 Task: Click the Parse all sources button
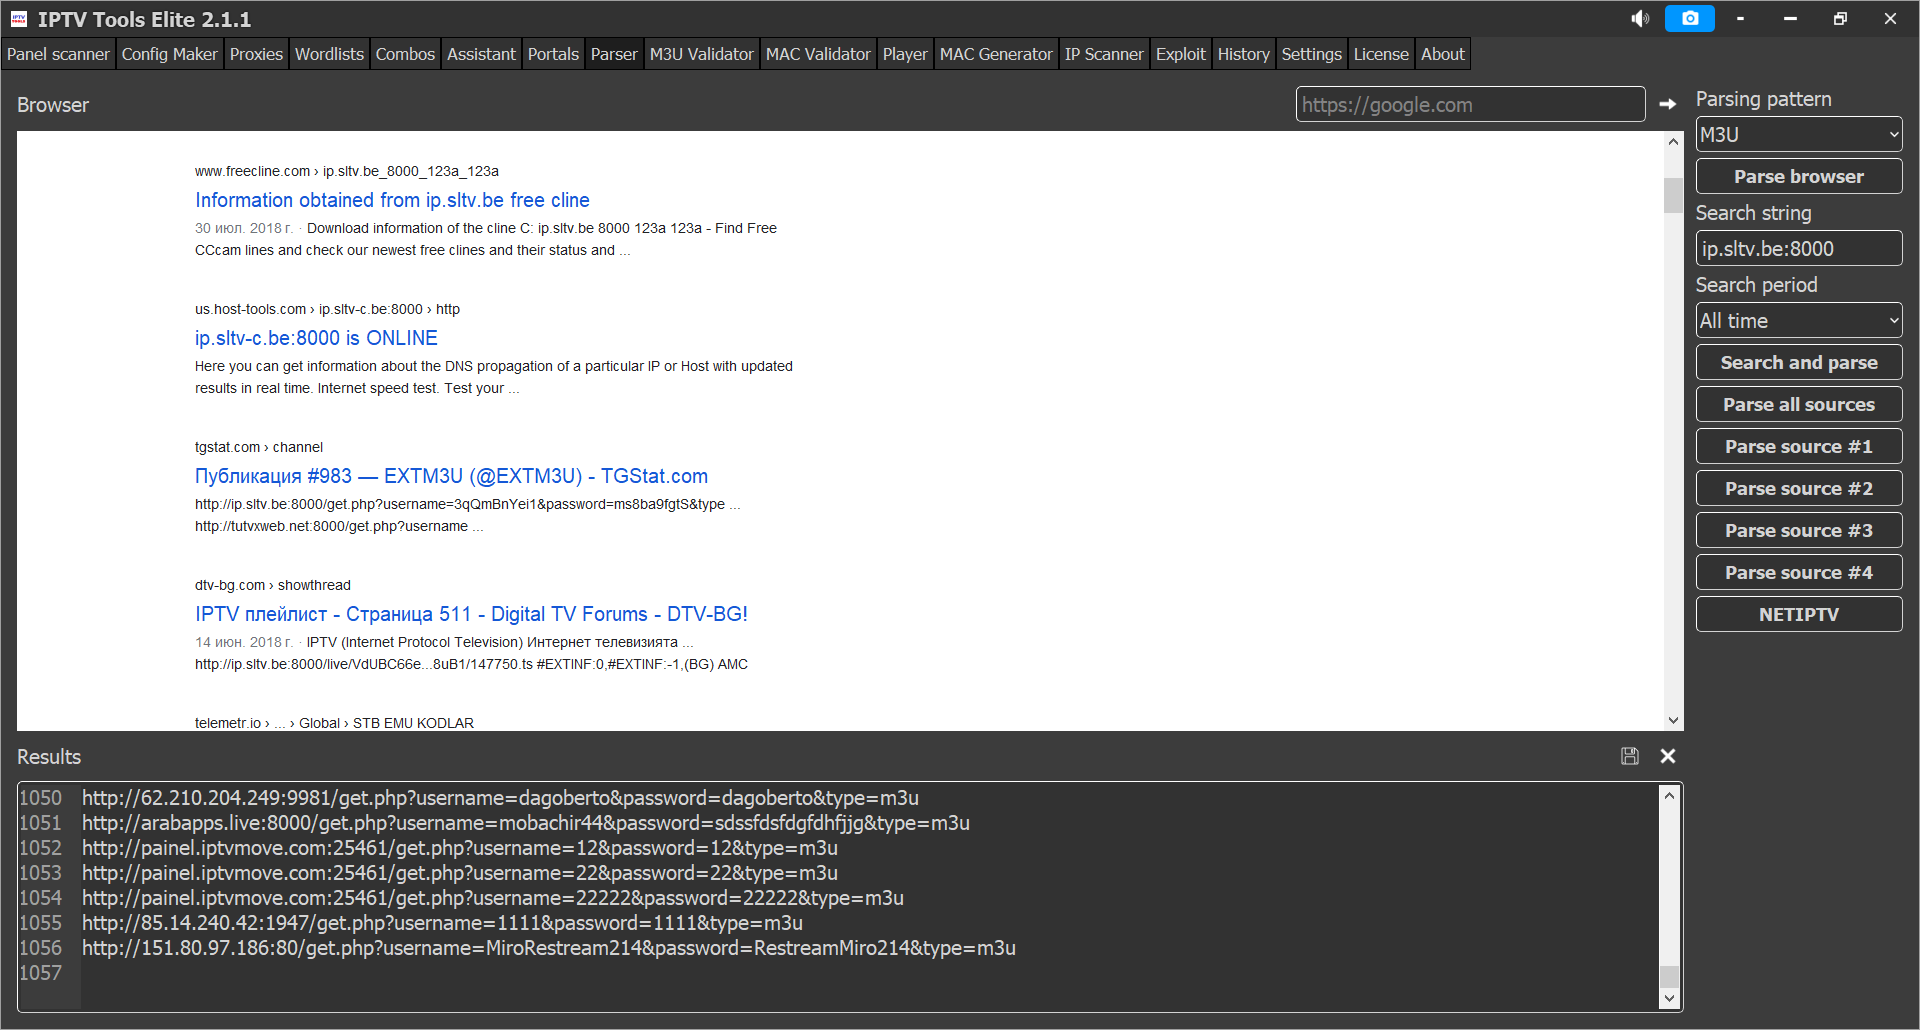coord(1799,404)
